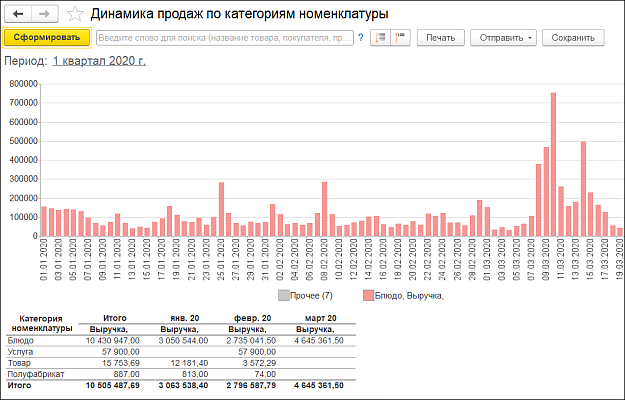The height and width of the screenshot is (400, 625).
Task: Click the grey Прочее (7) legend swatch
Action: 285,296
